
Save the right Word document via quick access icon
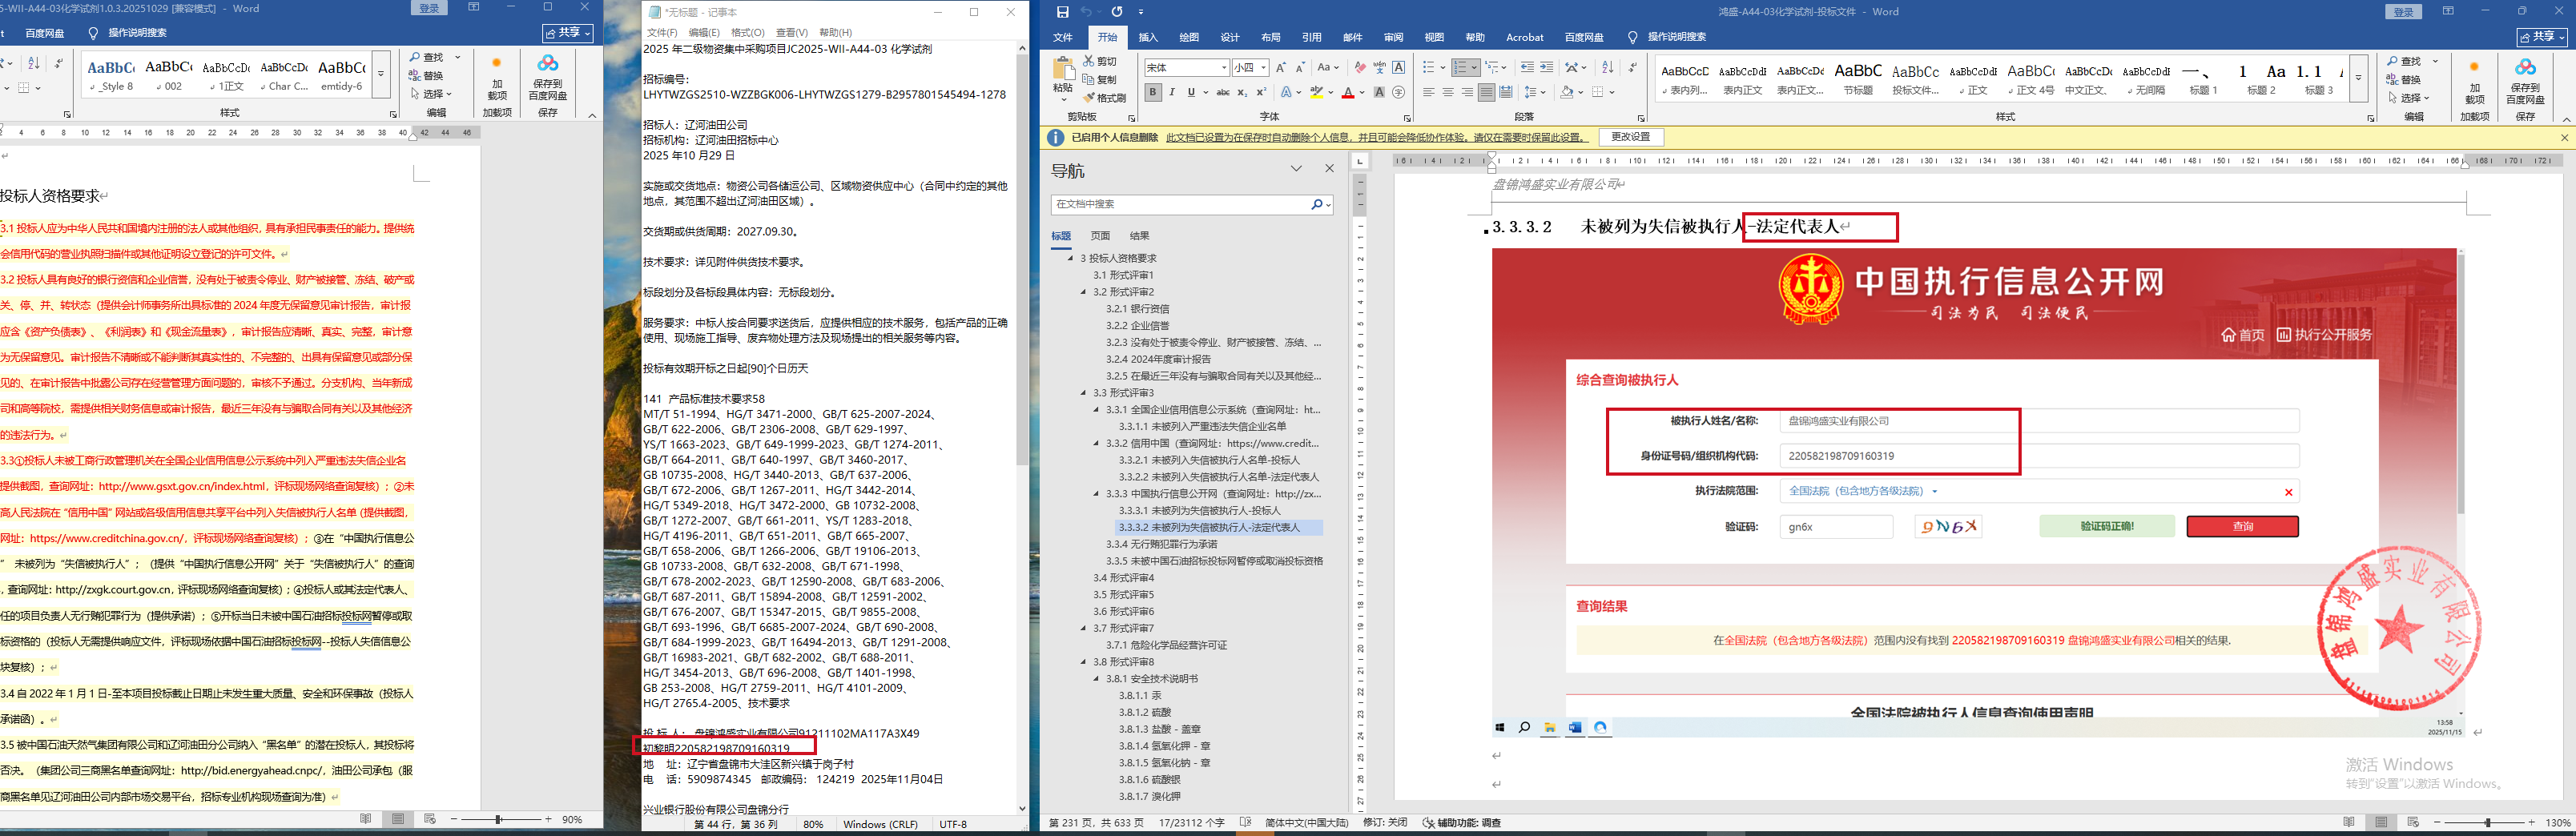pyautogui.click(x=1062, y=12)
